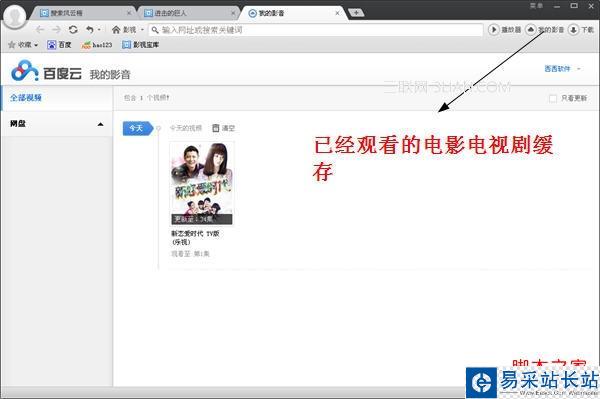Open the 下载 download button
Image resolution: width=600 pixels, height=399 pixels.
(x=581, y=29)
